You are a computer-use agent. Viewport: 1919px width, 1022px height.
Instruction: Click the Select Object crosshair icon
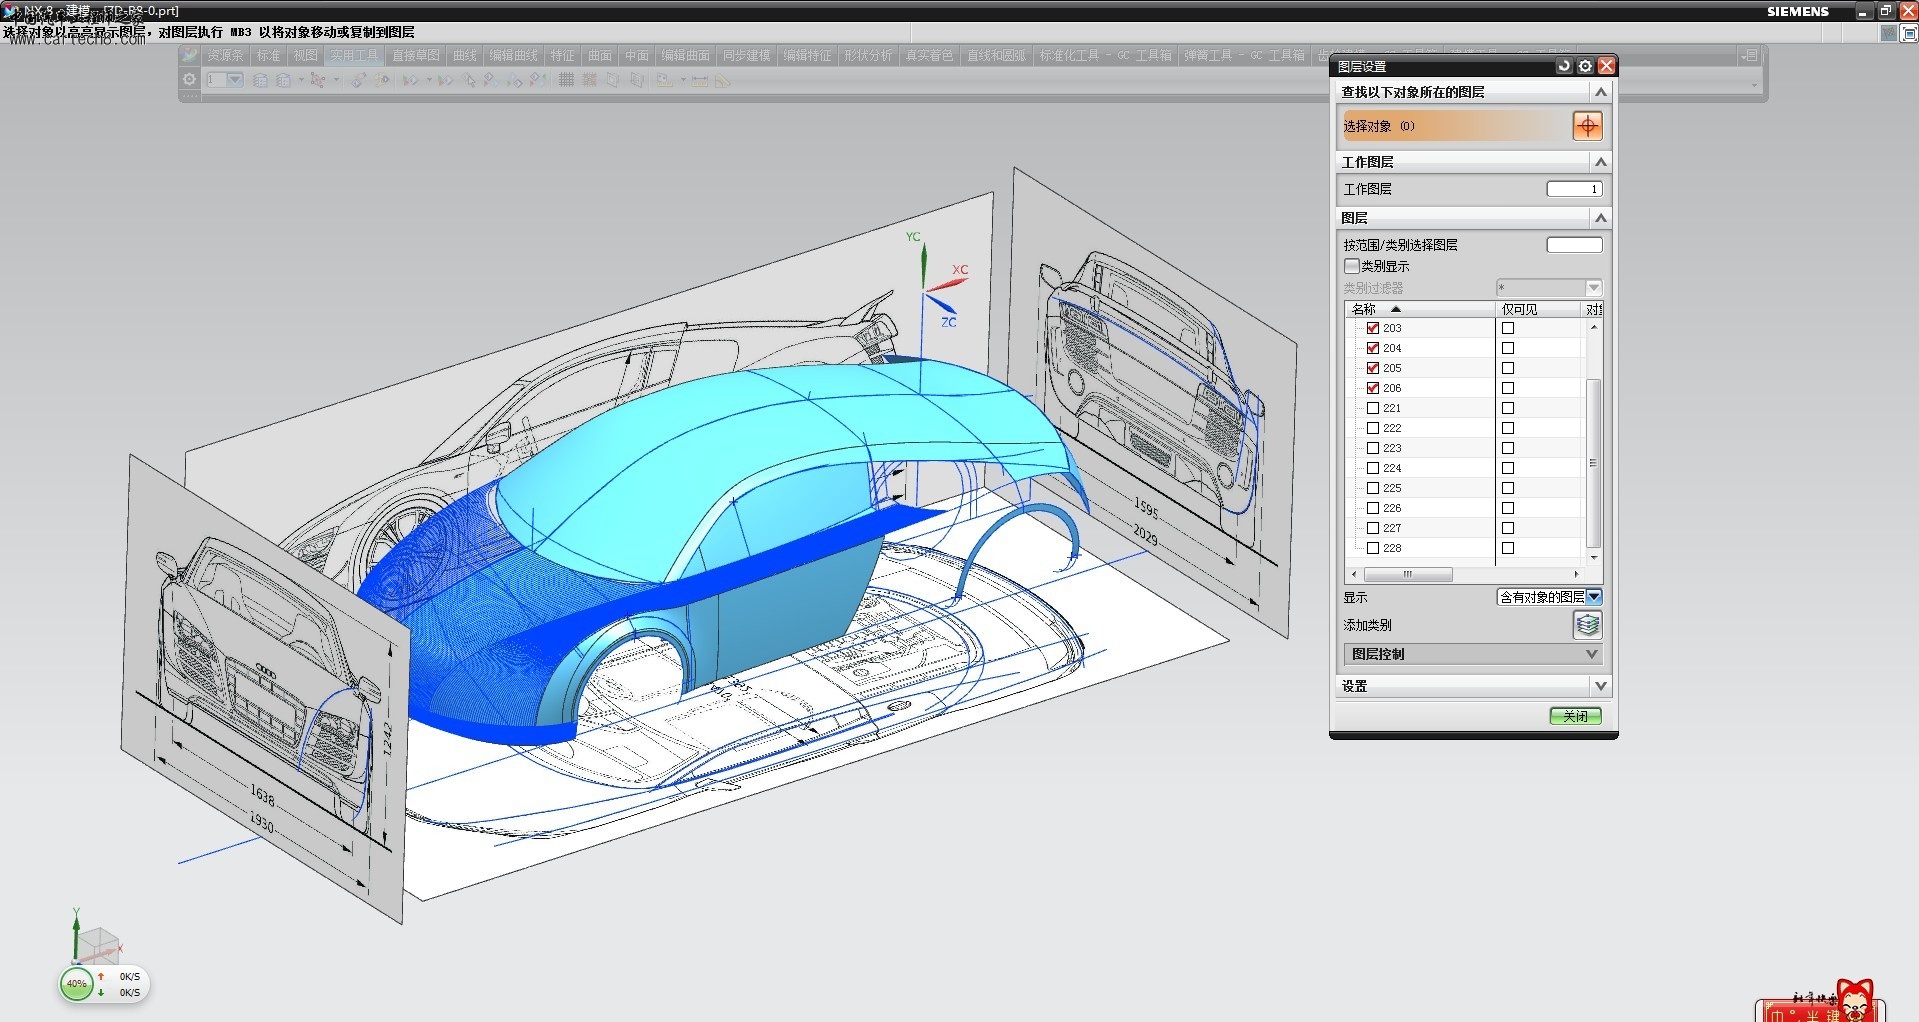pos(1587,126)
